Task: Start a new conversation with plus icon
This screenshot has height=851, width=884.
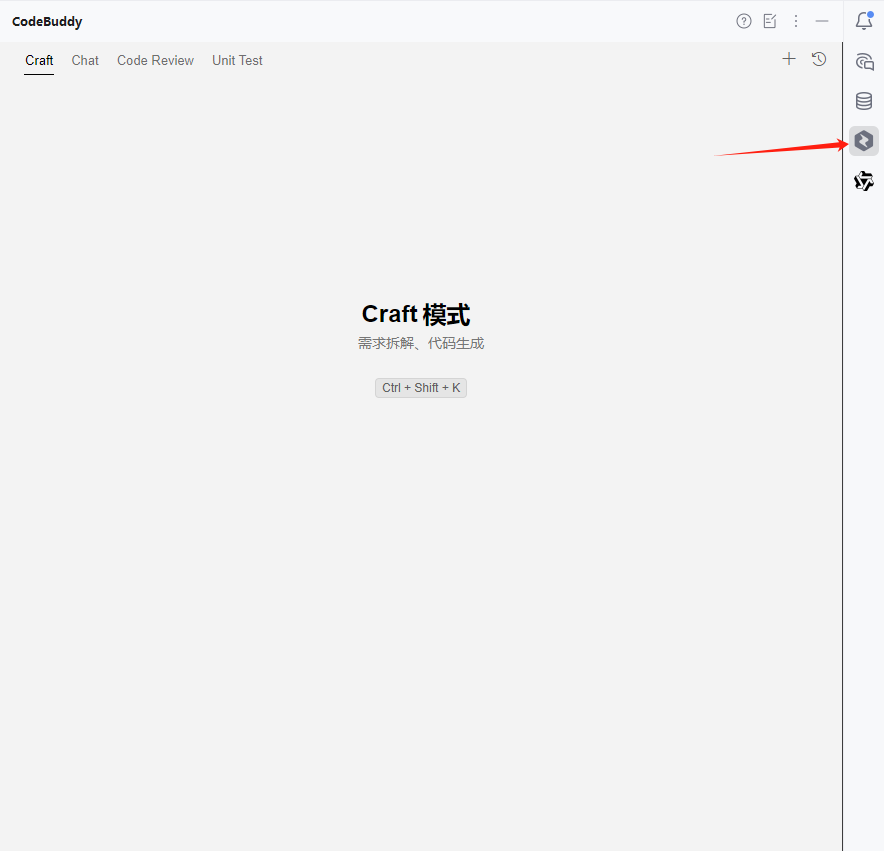Action: coord(789,59)
